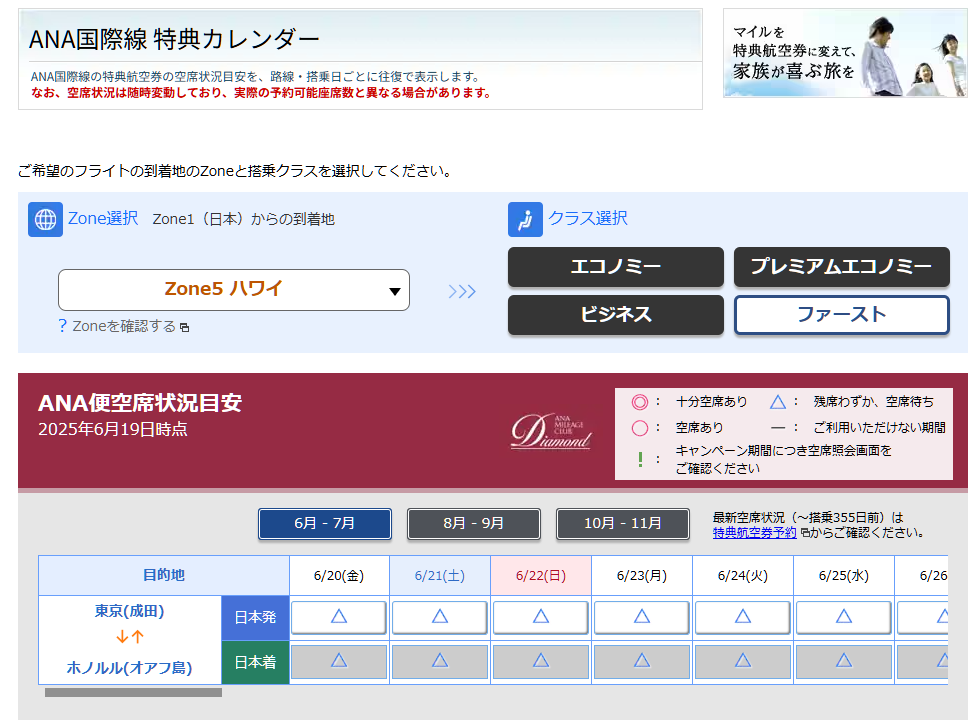Click the 6/21(土) date header
The image size is (973, 725).
coord(440,575)
